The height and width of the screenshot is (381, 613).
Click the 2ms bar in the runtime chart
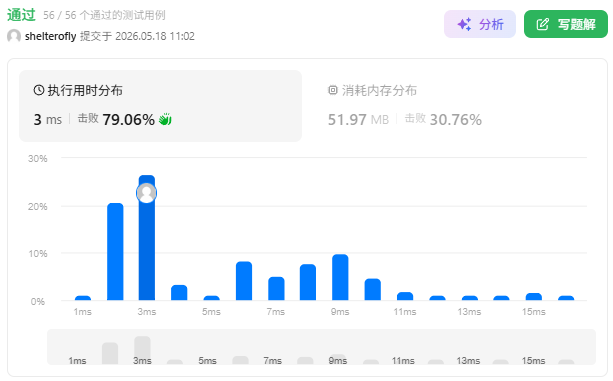(x=115, y=252)
